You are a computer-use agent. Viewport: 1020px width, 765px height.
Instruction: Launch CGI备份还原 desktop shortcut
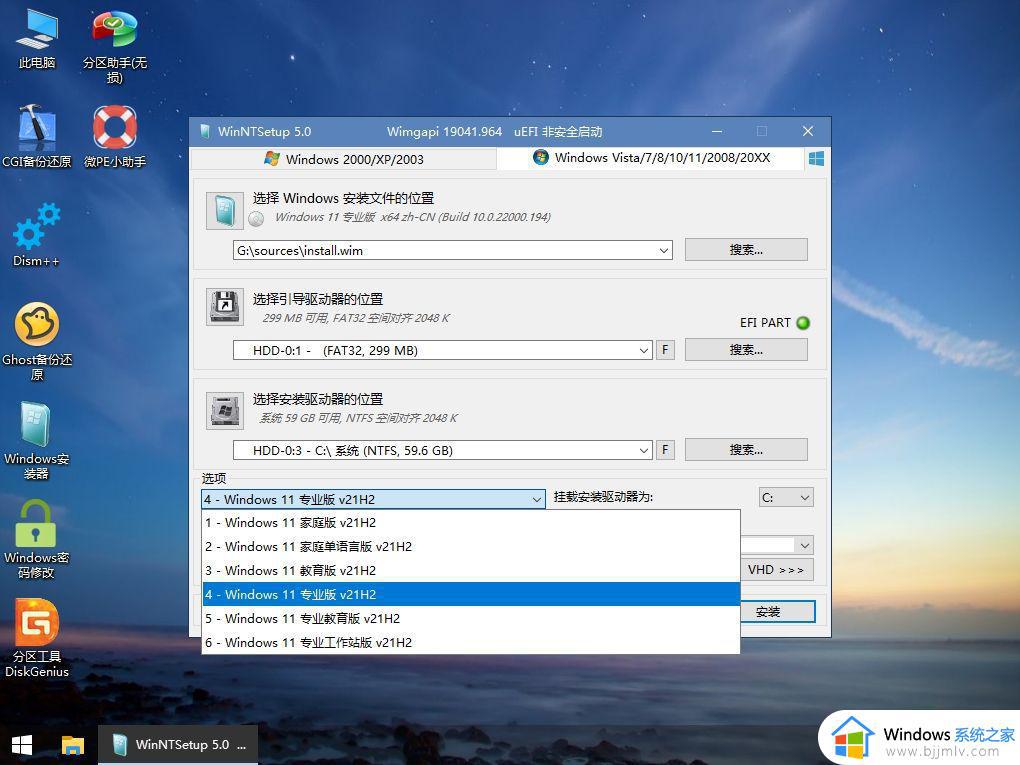(37, 135)
